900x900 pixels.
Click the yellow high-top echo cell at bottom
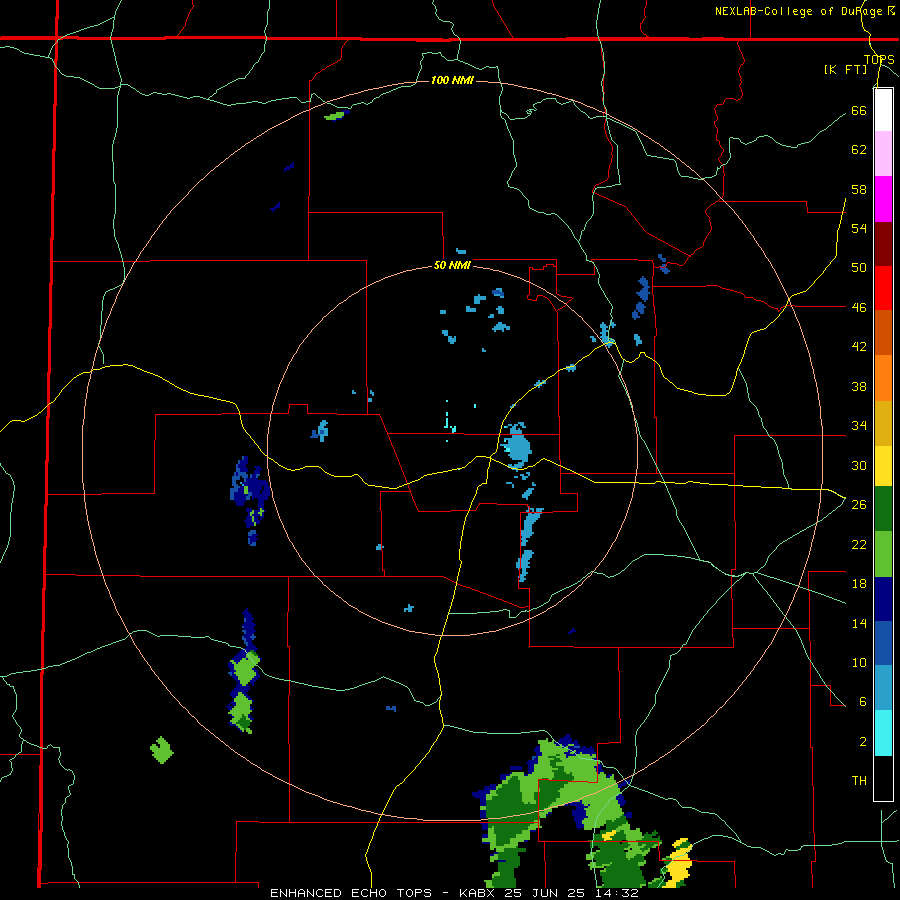tap(679, 861)
